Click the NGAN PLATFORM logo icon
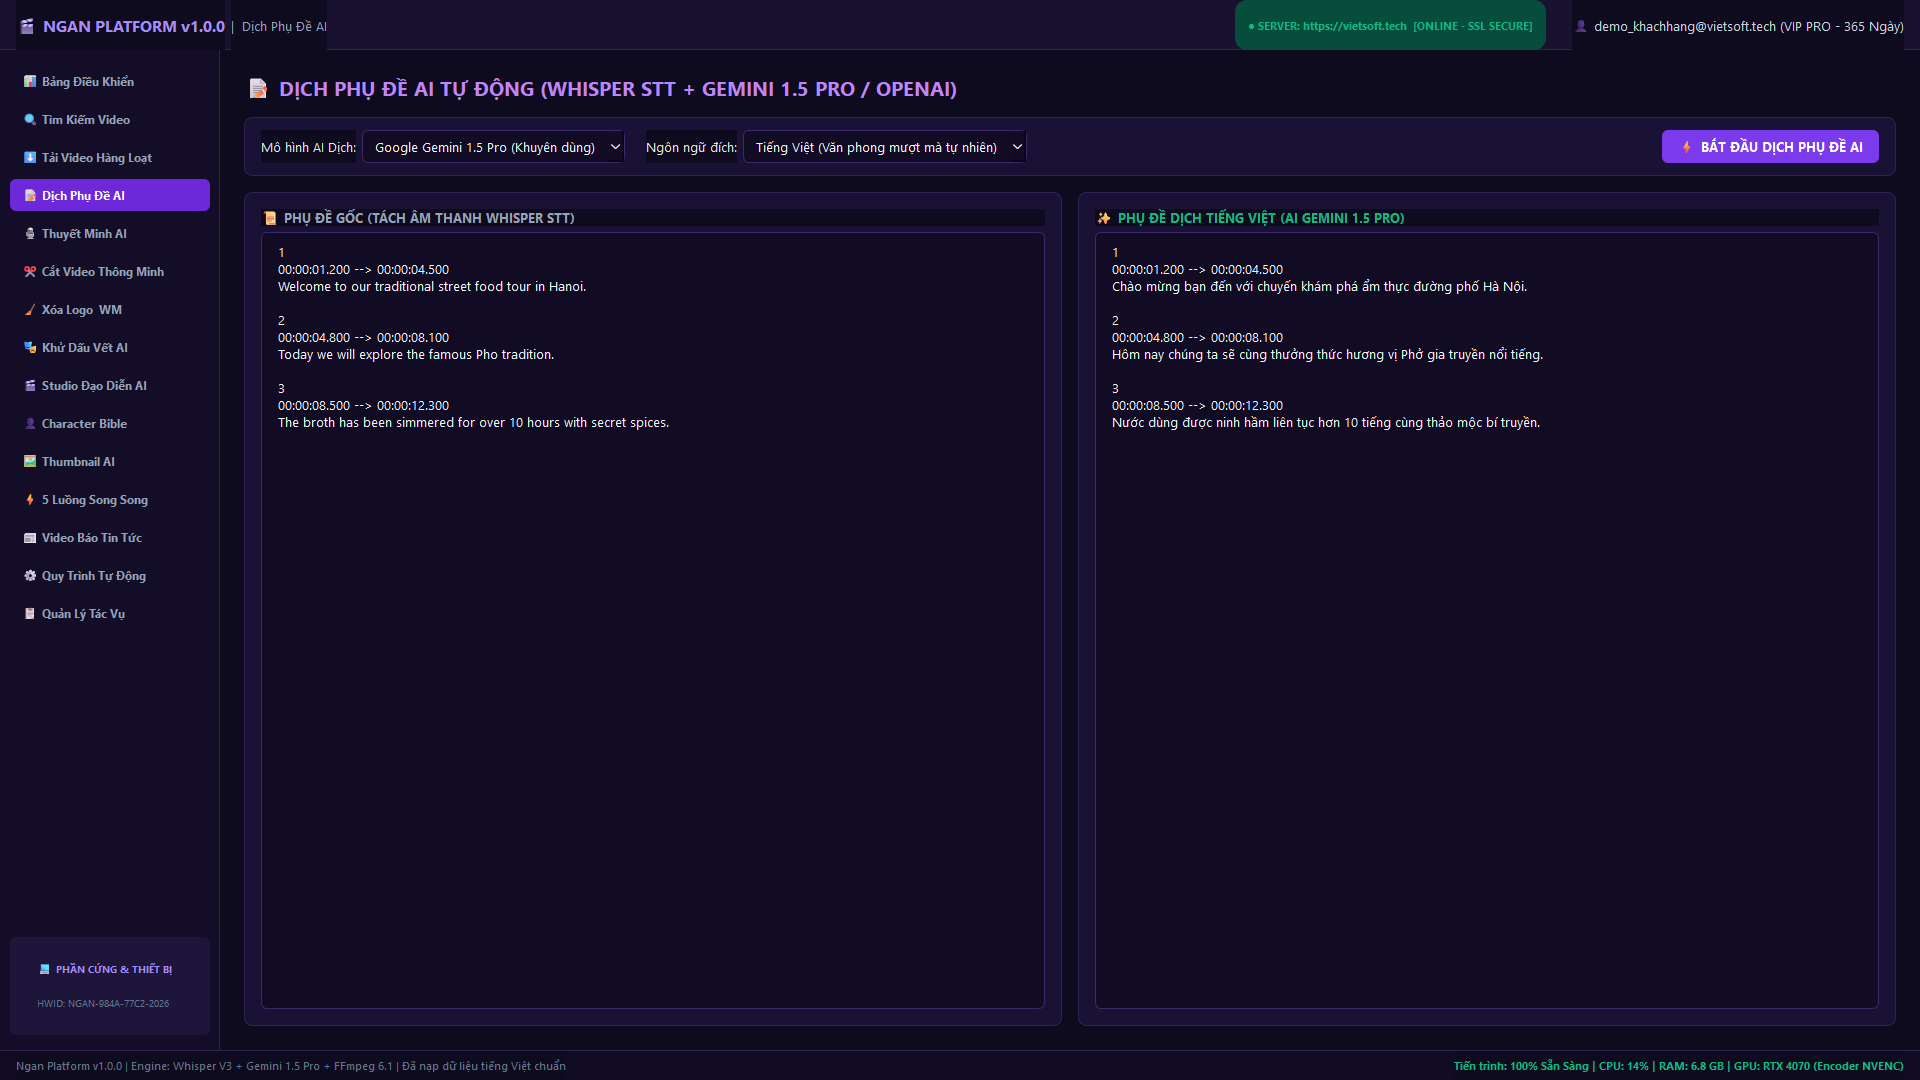Screen dimensions: 1920x1080 click(27, 26)
